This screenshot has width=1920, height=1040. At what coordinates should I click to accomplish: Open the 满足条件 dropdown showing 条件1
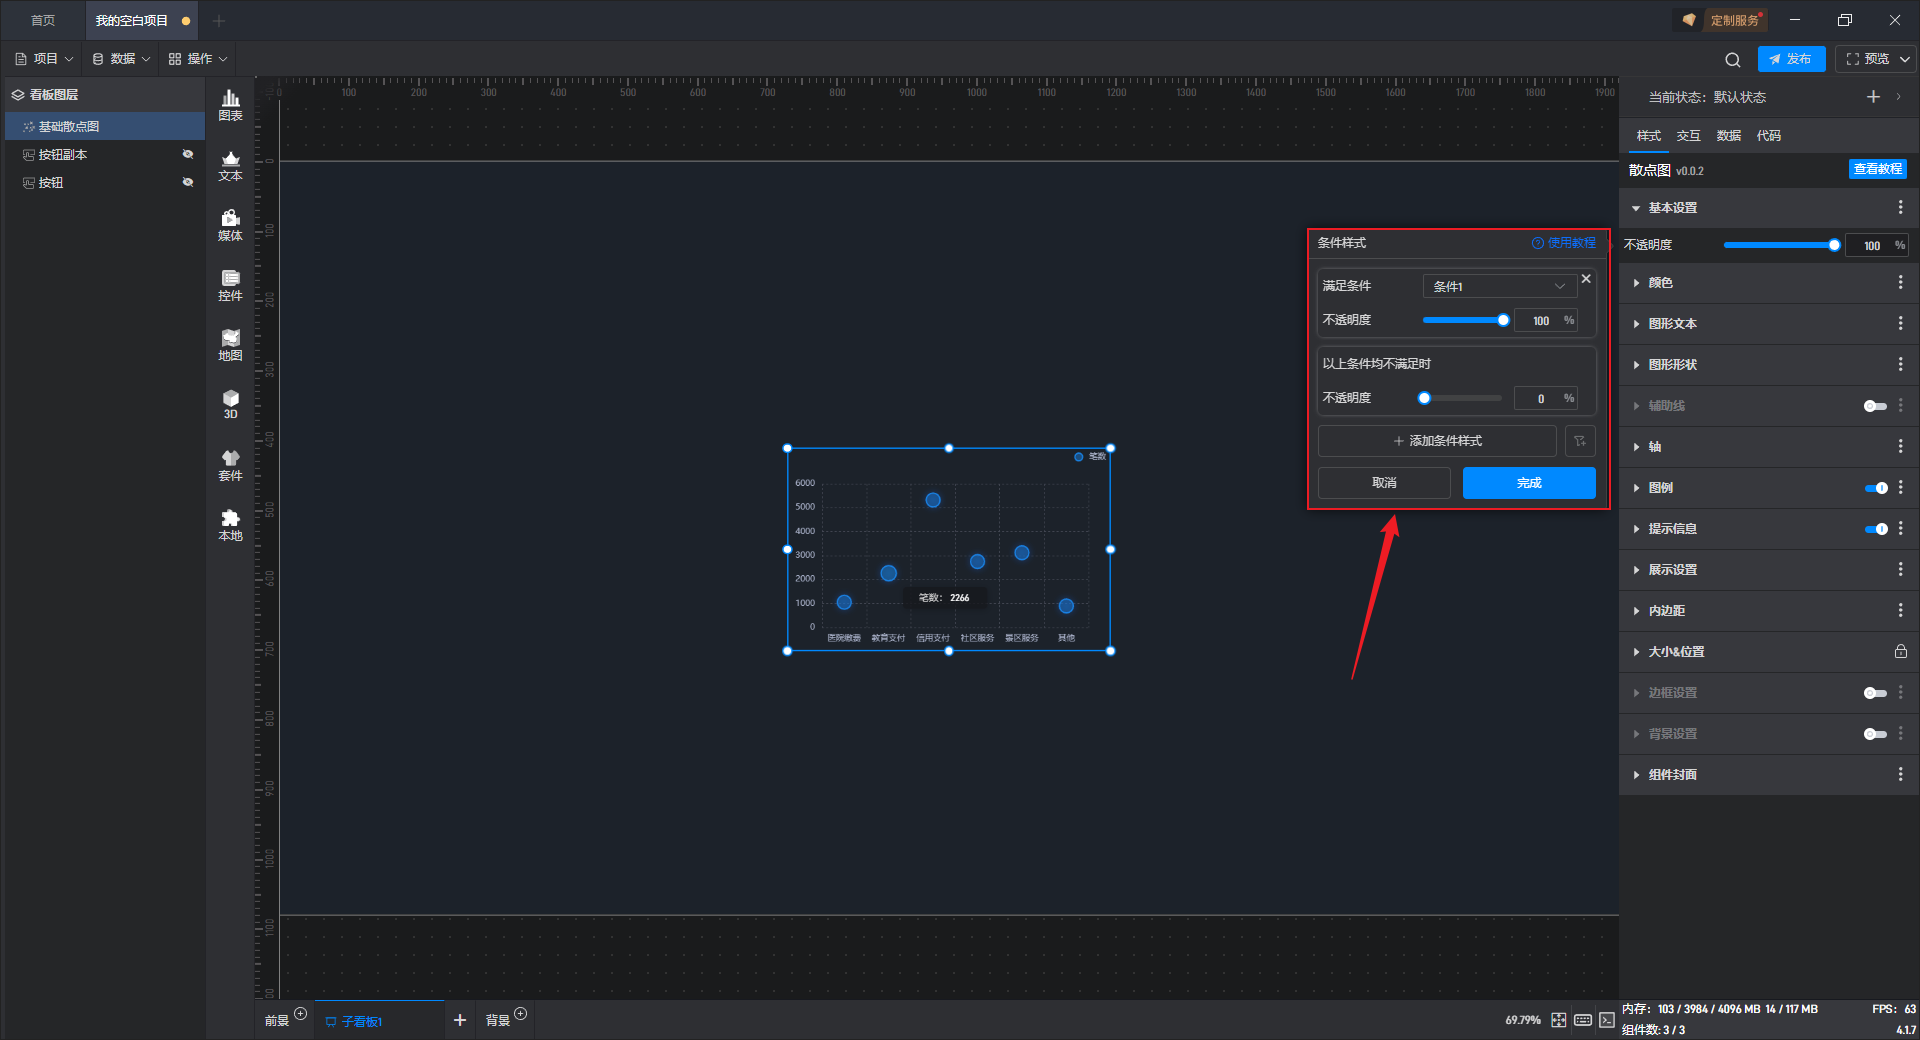coord(1498,286)
